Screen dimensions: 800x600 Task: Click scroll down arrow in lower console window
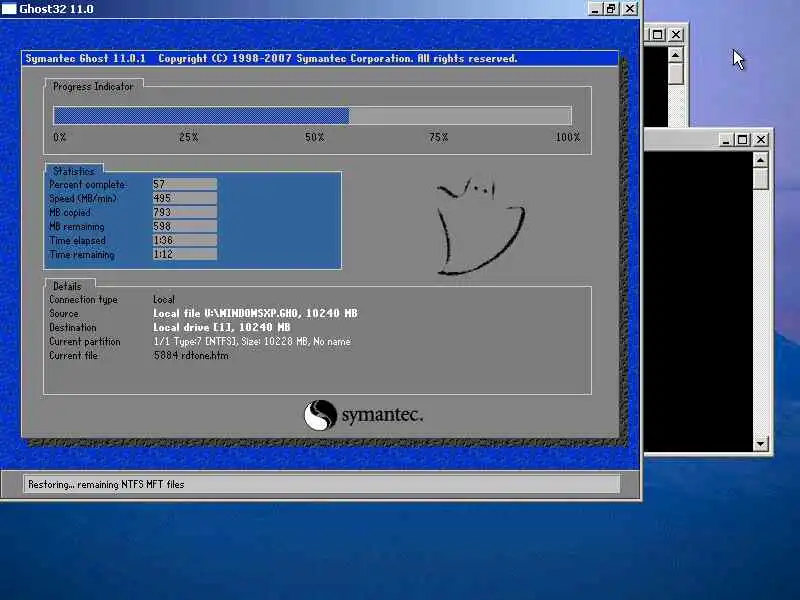pyautogui.click(x=760, y=444)
